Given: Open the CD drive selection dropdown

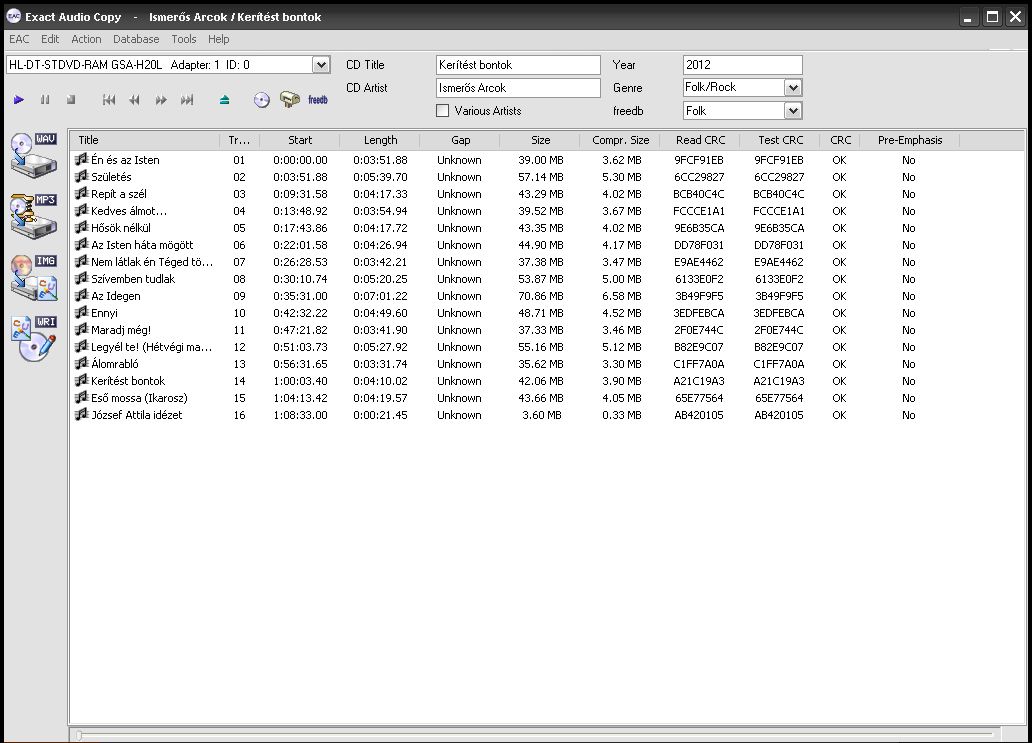Looking at the screenshot, I should [321, 64].
